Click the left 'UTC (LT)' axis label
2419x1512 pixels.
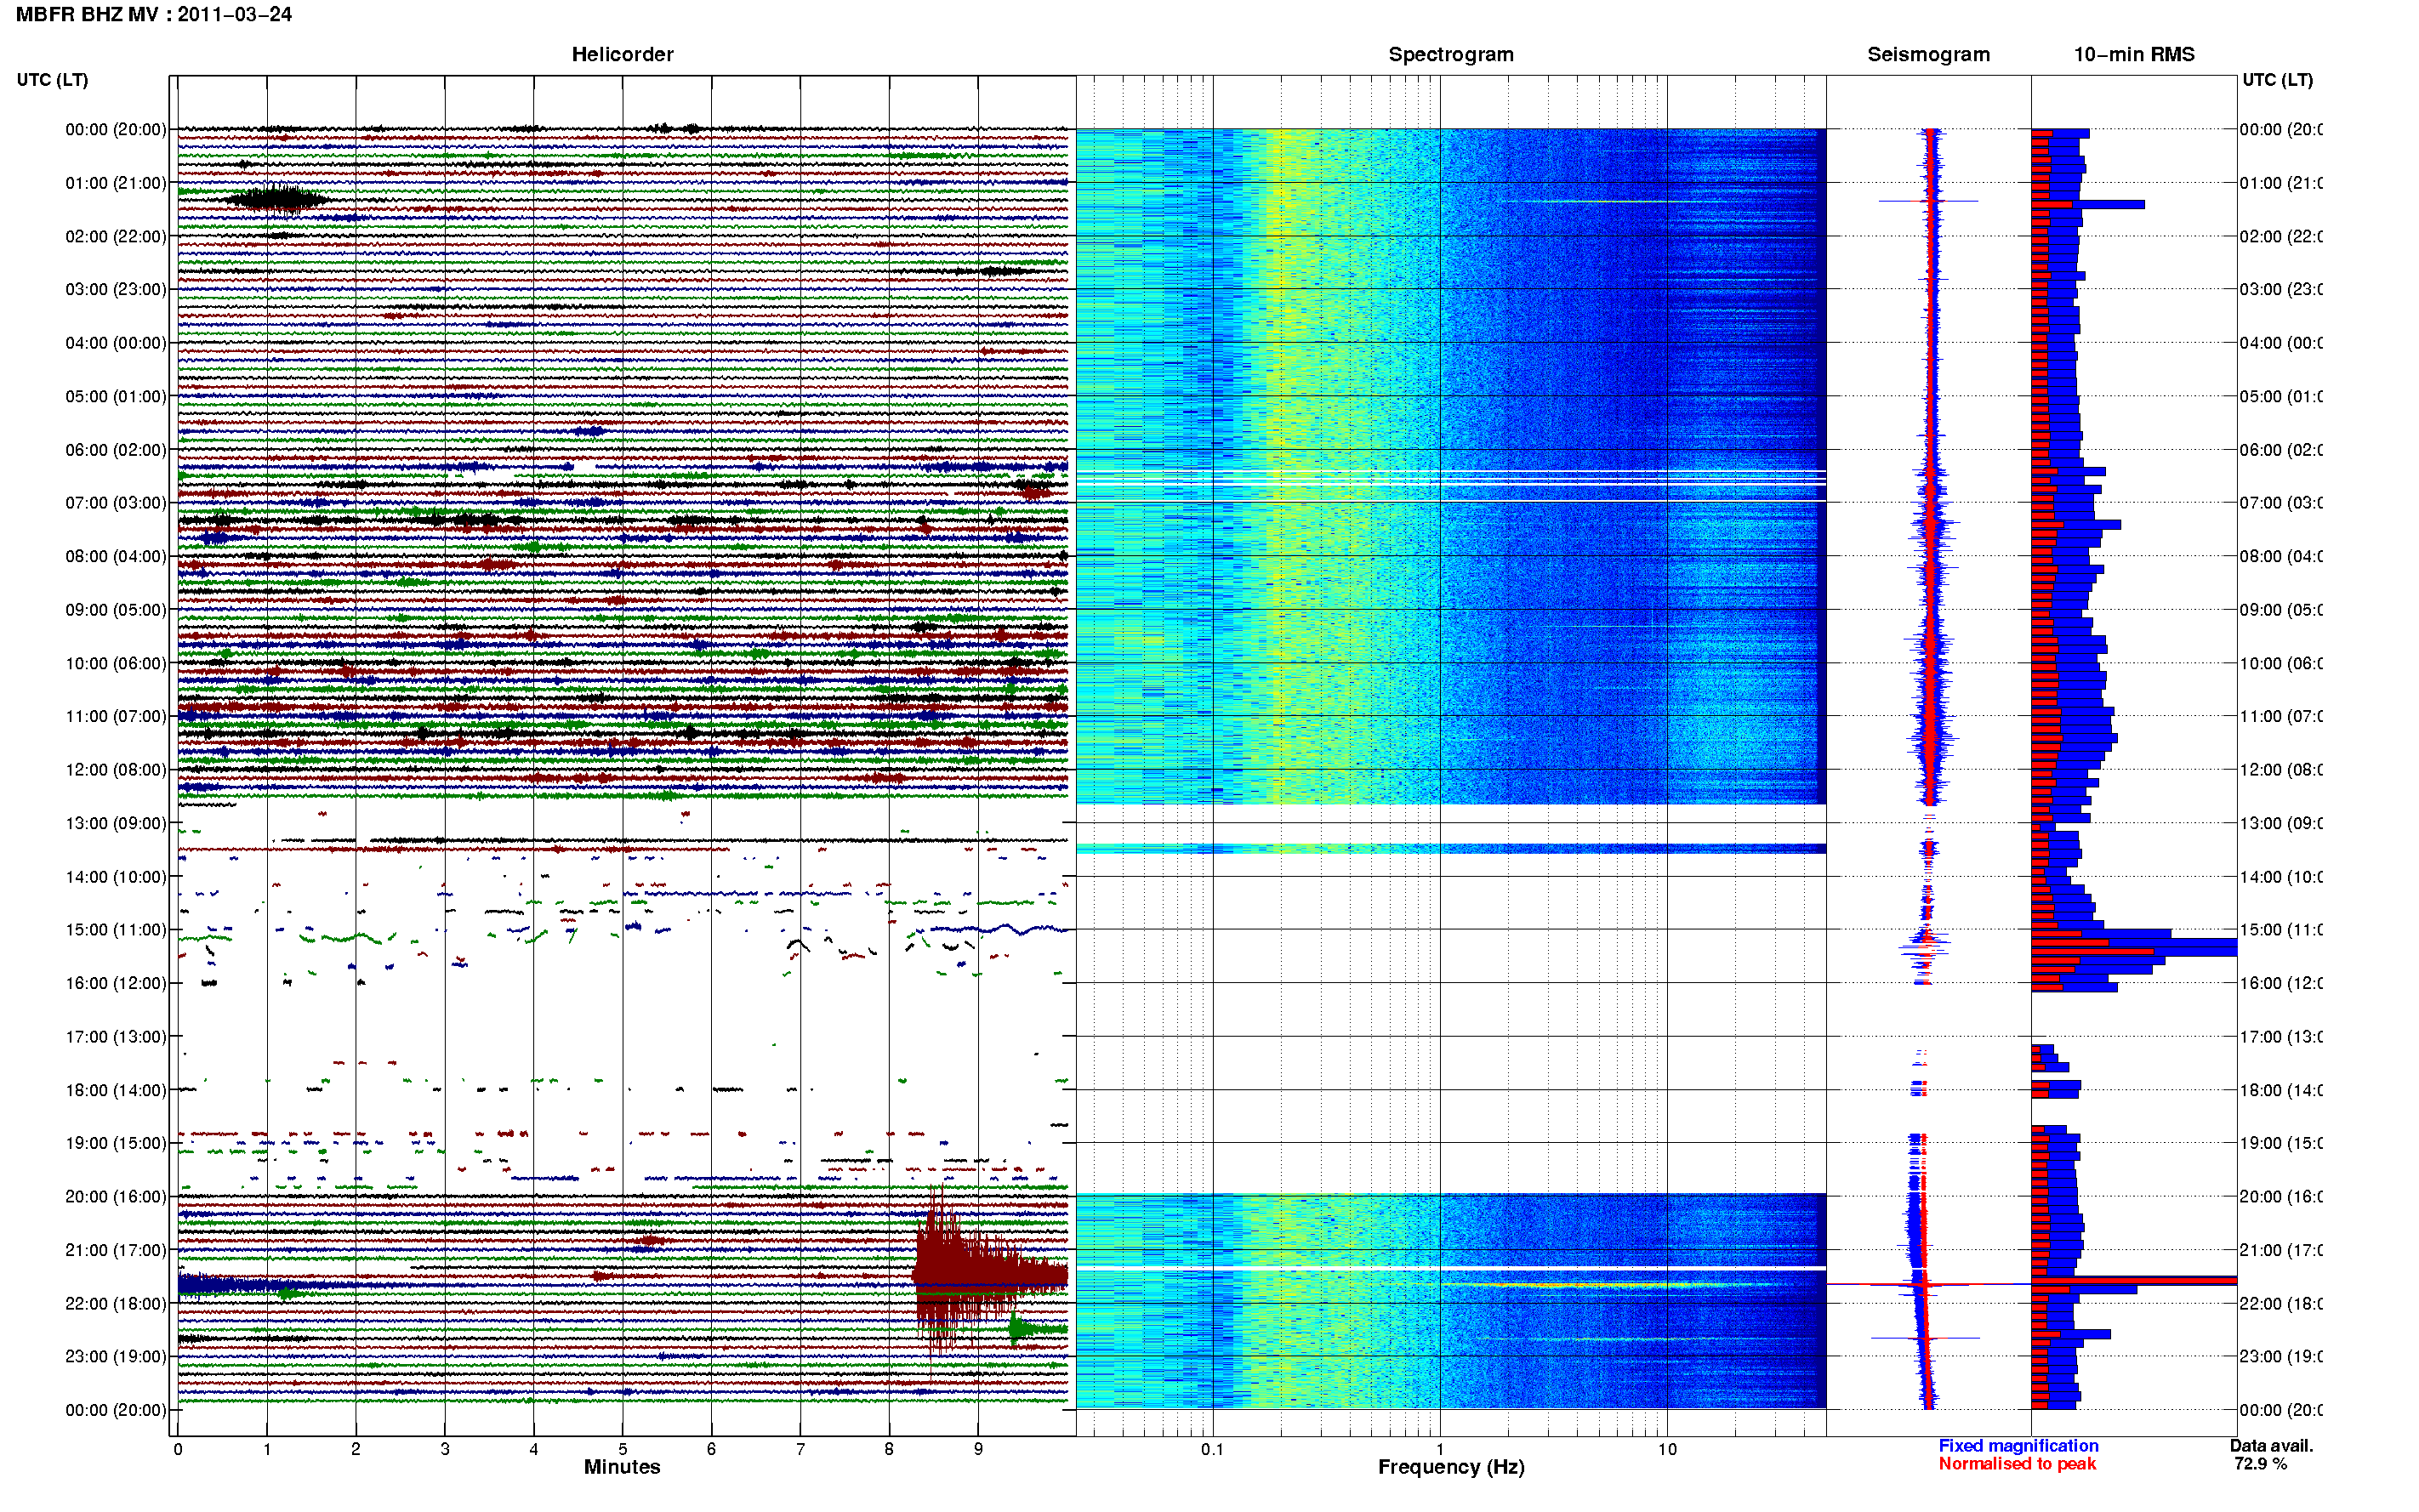[x=52, y=80]
